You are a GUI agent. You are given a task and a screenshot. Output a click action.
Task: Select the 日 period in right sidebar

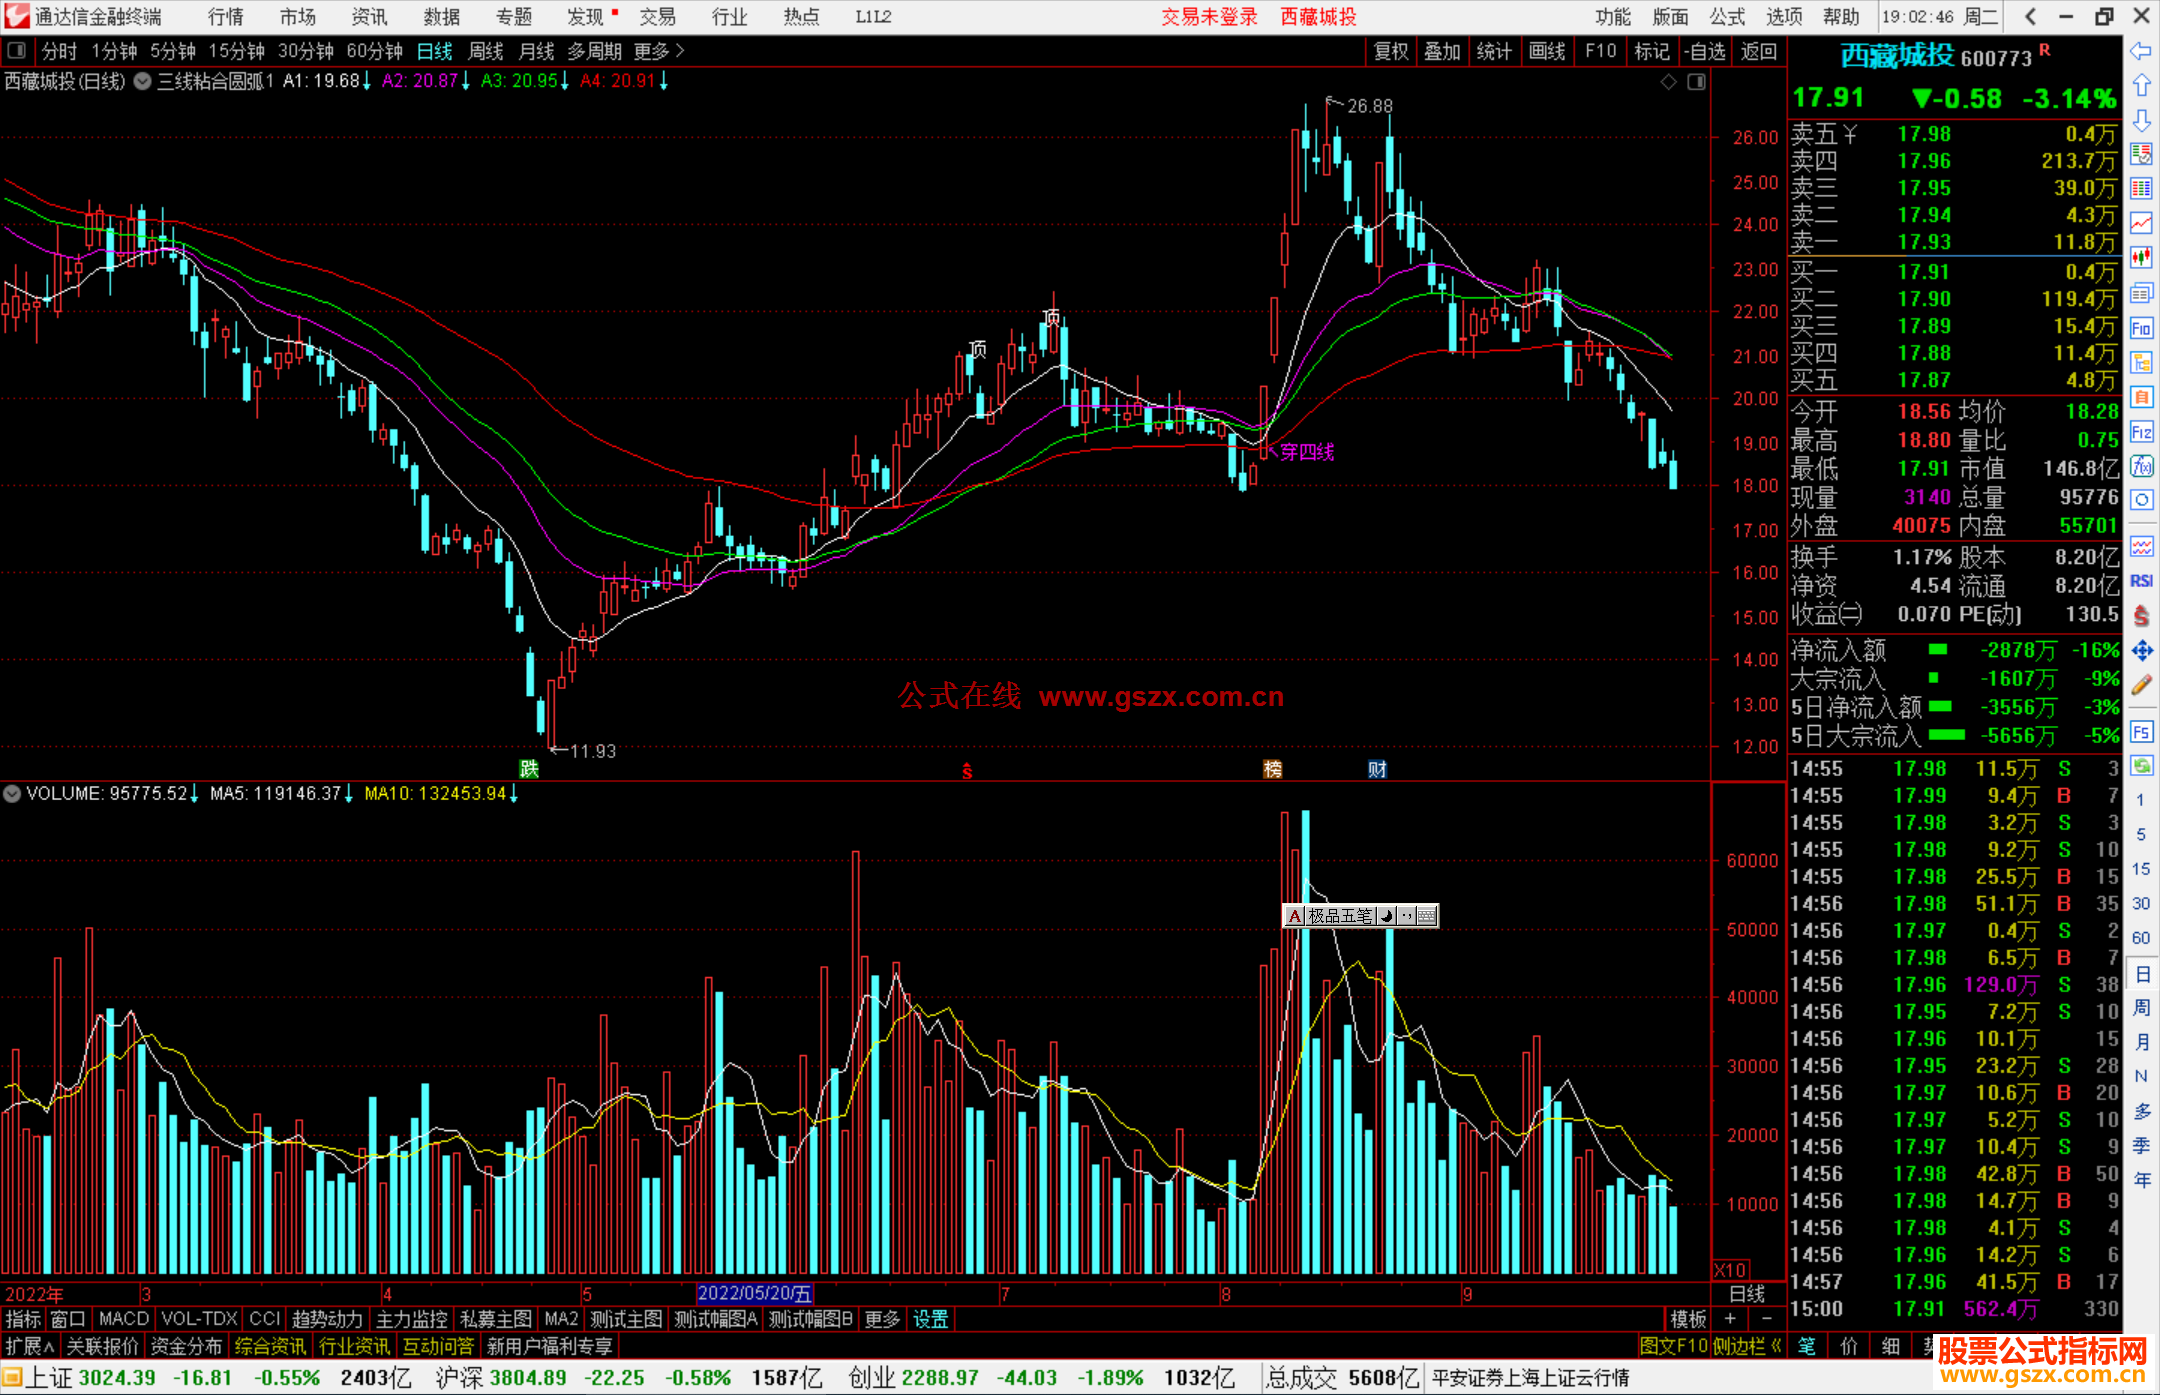coord(2141,974)
